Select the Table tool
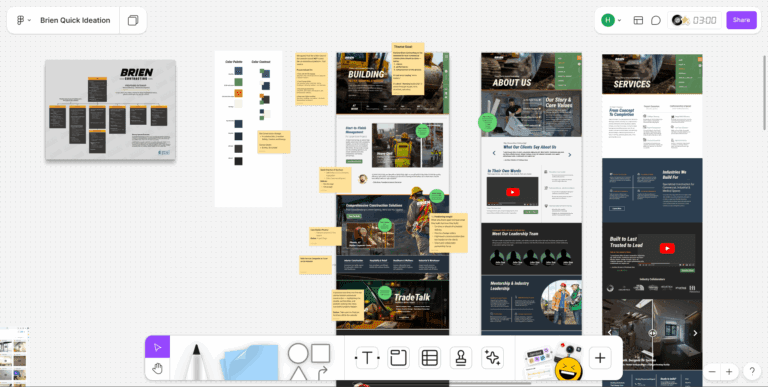Viewport: 768px width, 387px height. 430,358
